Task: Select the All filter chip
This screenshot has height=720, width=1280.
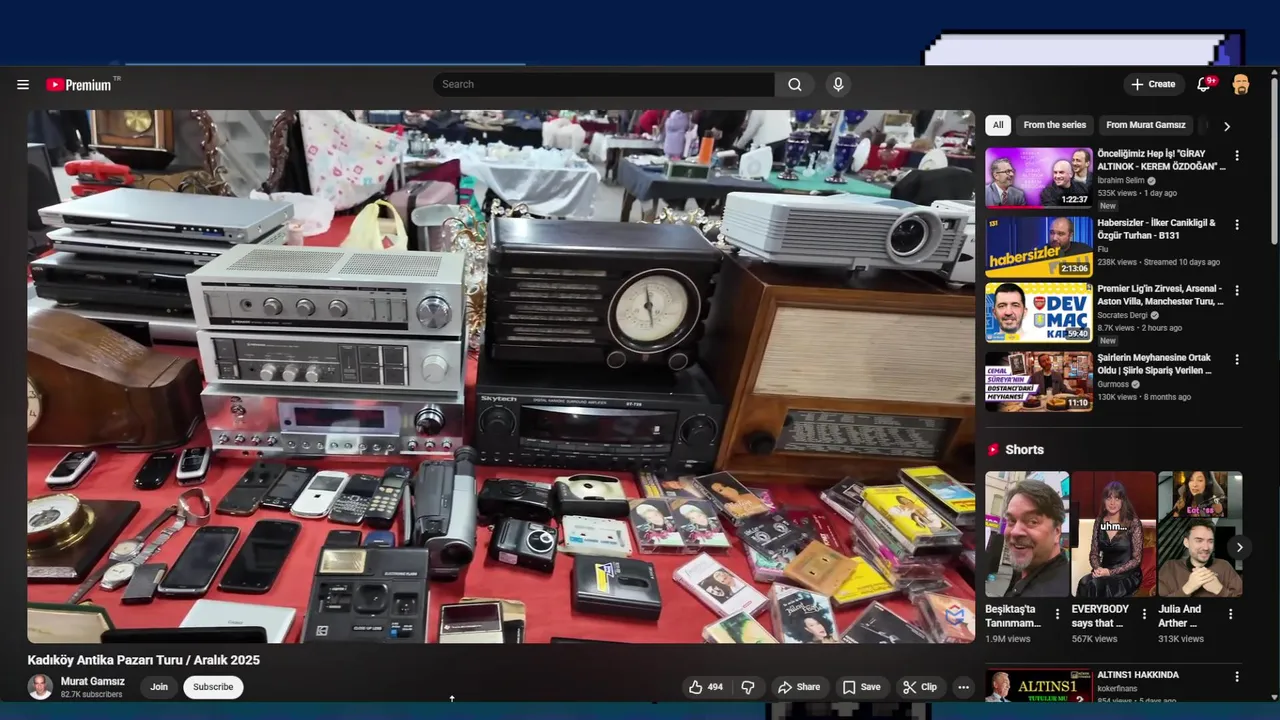Action: click(x=997, y=125)
